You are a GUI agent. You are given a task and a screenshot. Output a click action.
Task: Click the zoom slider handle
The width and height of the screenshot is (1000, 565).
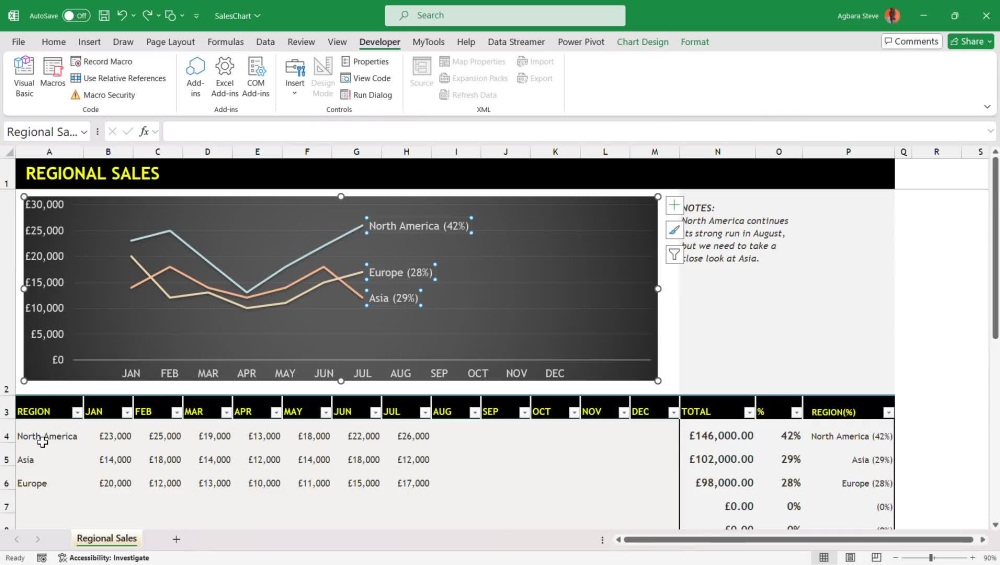(x=931, y=557)
